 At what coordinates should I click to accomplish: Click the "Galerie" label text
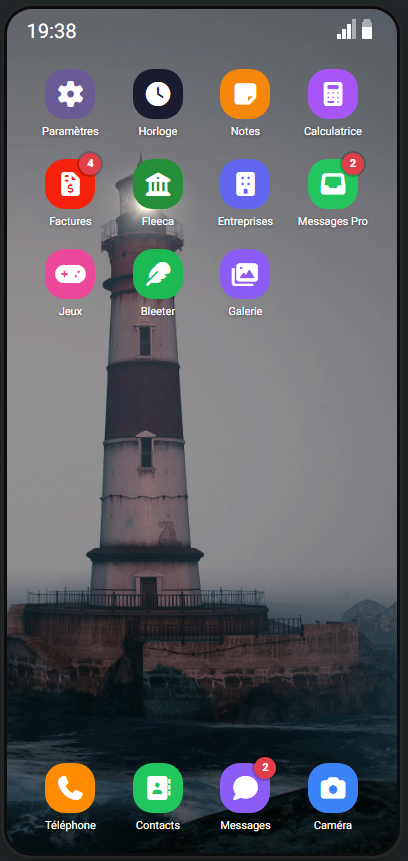[245, 311]
